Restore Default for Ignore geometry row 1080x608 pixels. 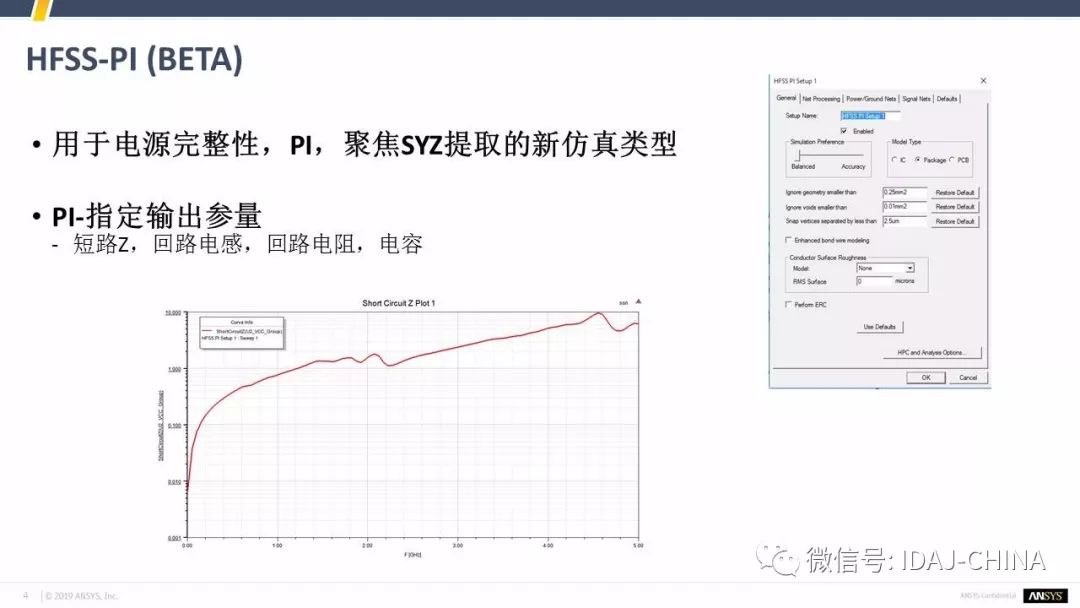pos(955,193)
